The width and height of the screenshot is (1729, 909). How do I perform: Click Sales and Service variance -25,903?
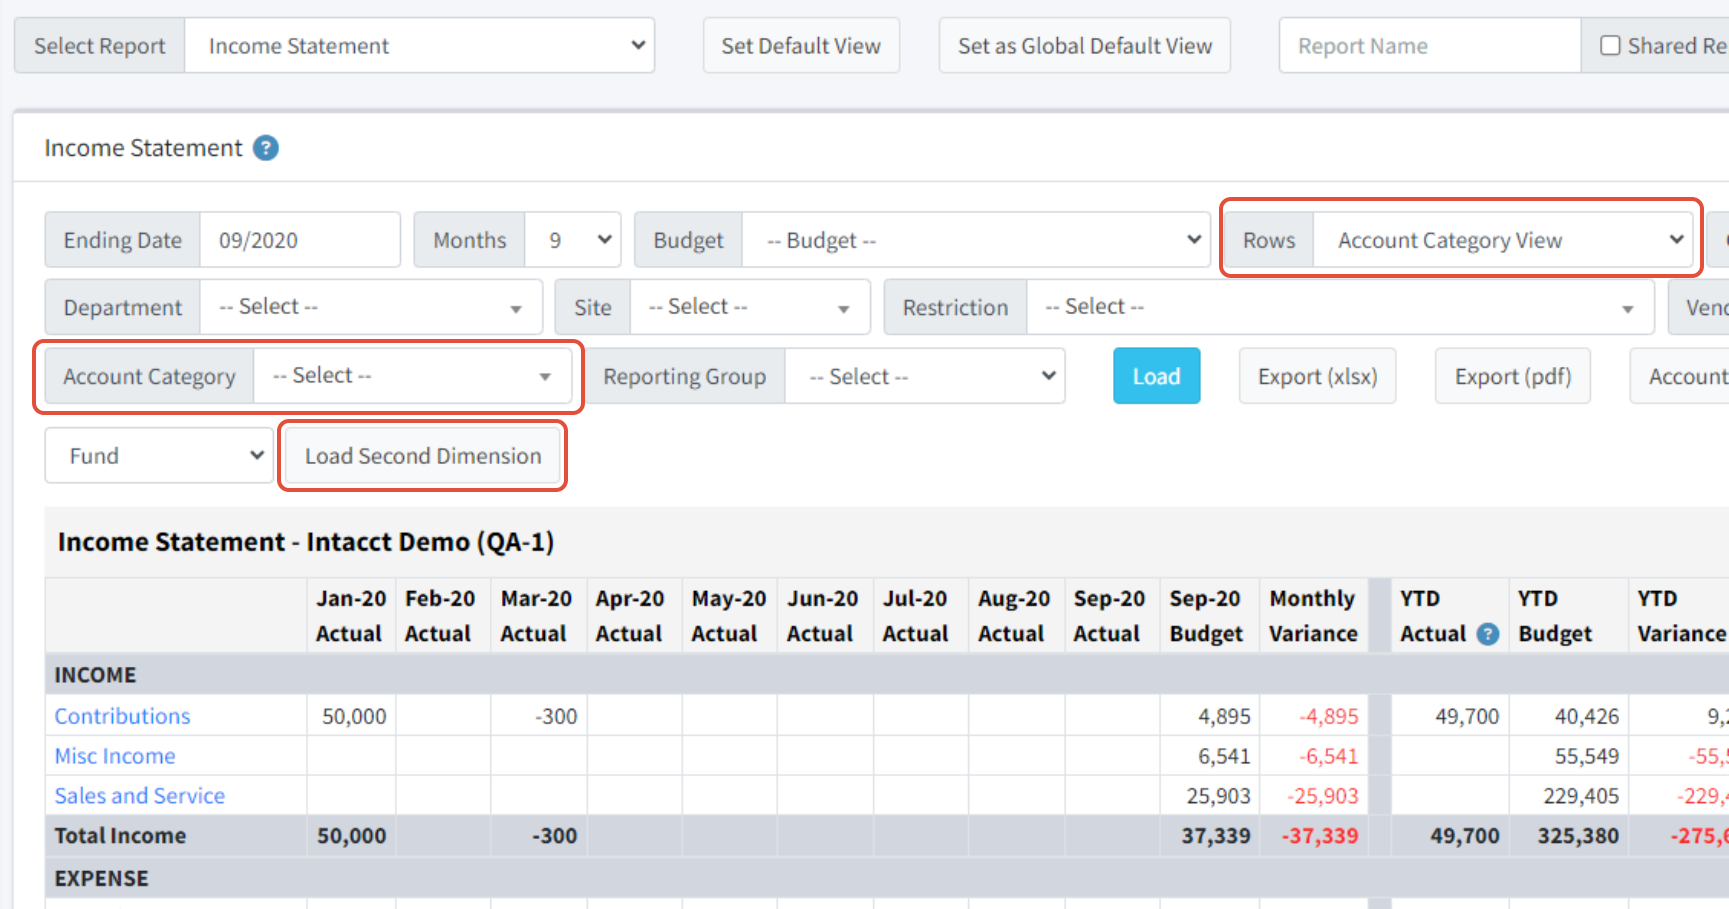(1322, 796)
